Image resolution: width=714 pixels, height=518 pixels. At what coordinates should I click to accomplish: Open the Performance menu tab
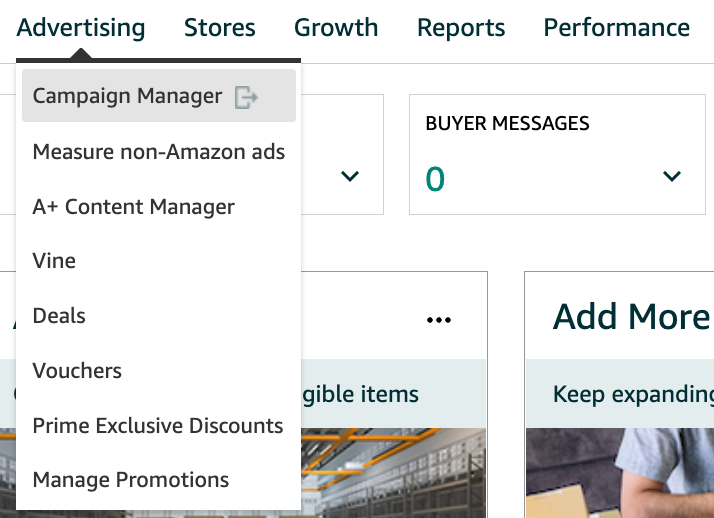pyautogui.click(x=617, y=28)
